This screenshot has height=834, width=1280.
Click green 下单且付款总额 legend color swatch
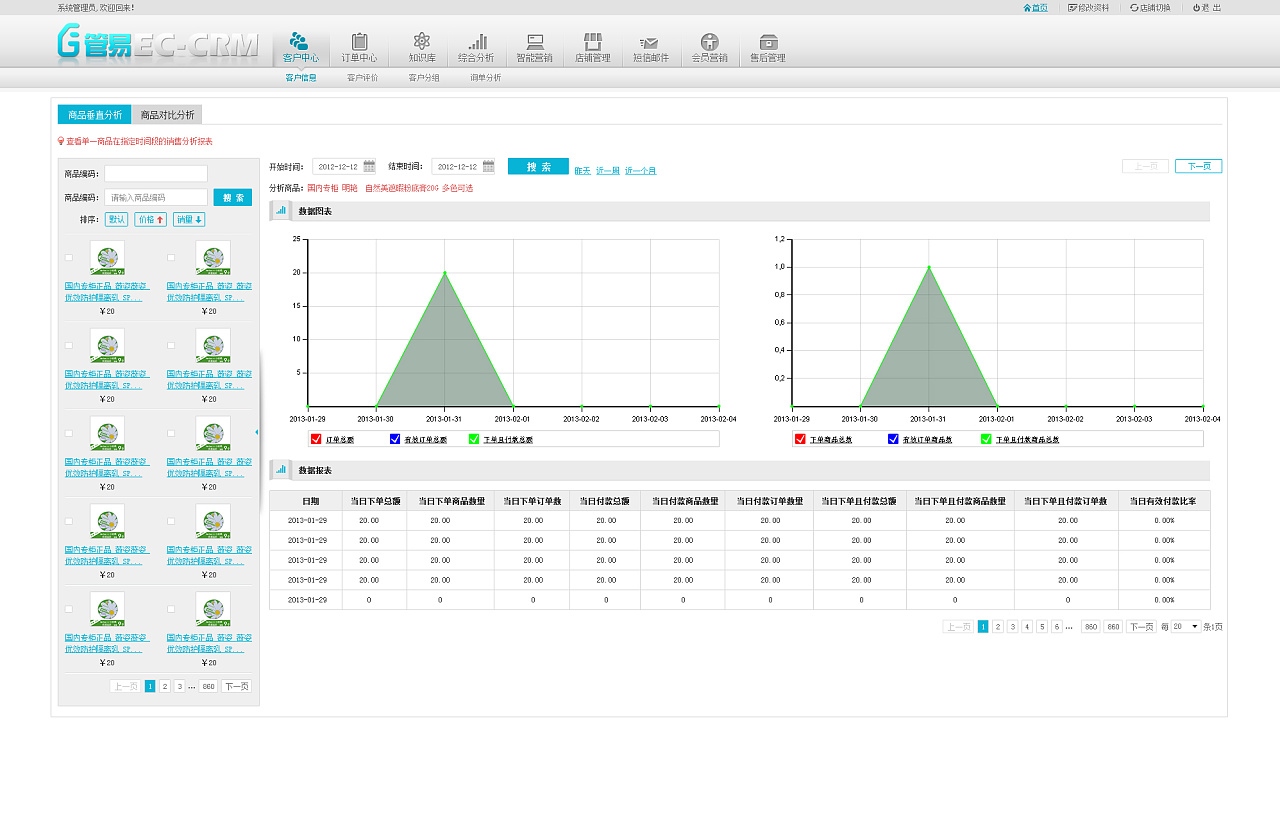(x=474, y=439)
